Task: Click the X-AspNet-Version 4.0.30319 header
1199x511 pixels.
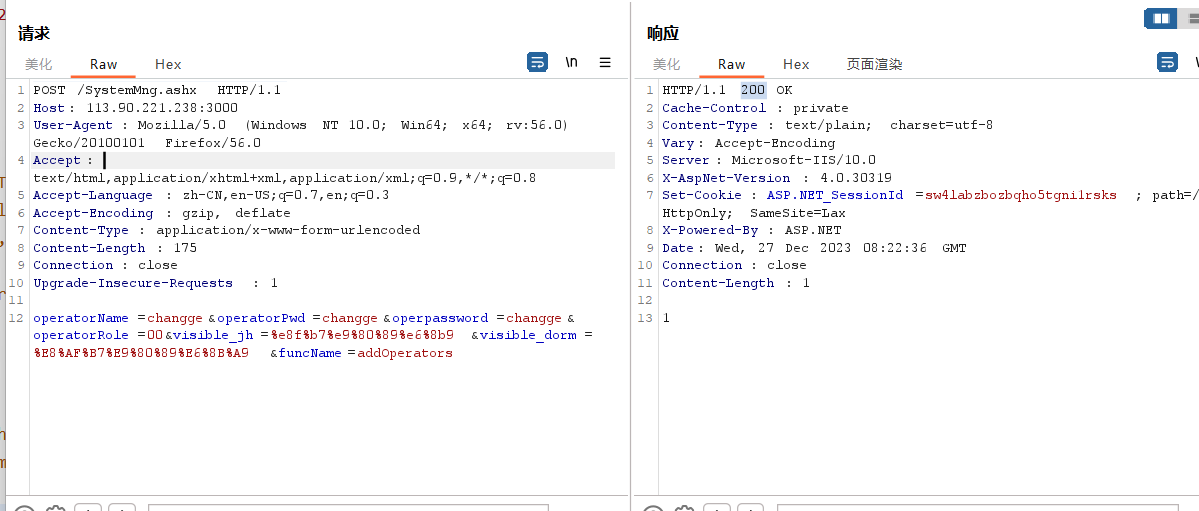Action: [x=777, y=178]
